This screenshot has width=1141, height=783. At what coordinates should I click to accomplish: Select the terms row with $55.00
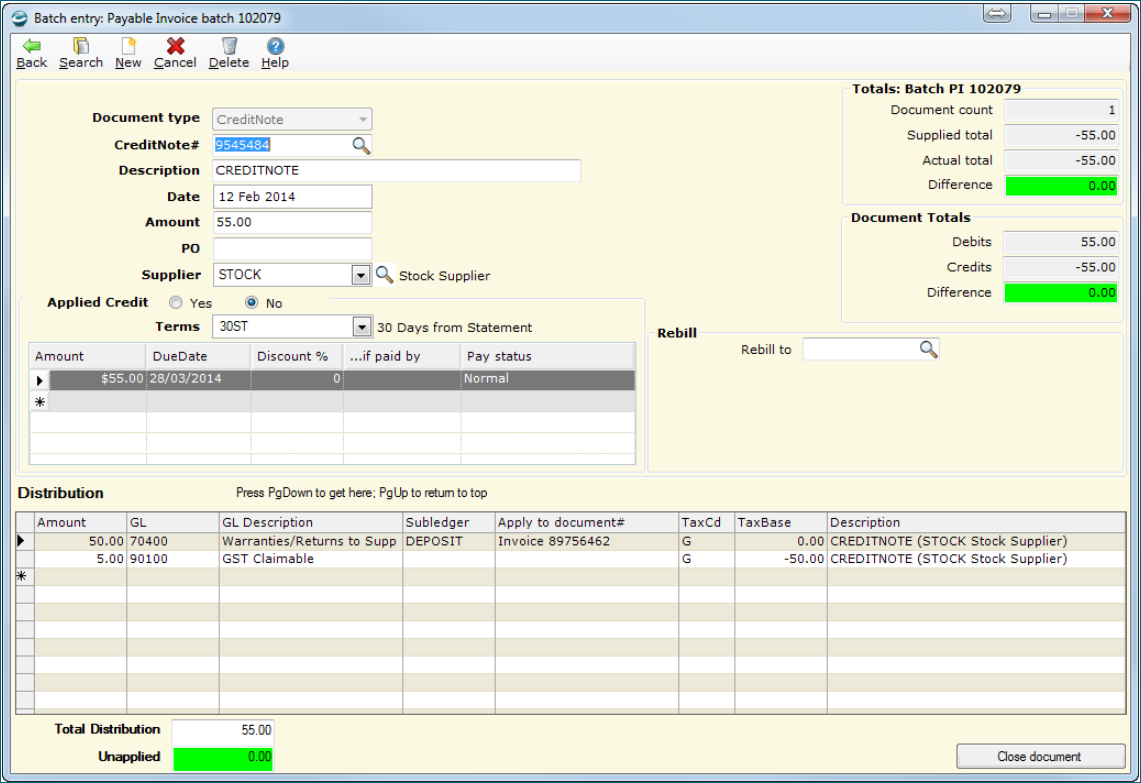point(332,379)
